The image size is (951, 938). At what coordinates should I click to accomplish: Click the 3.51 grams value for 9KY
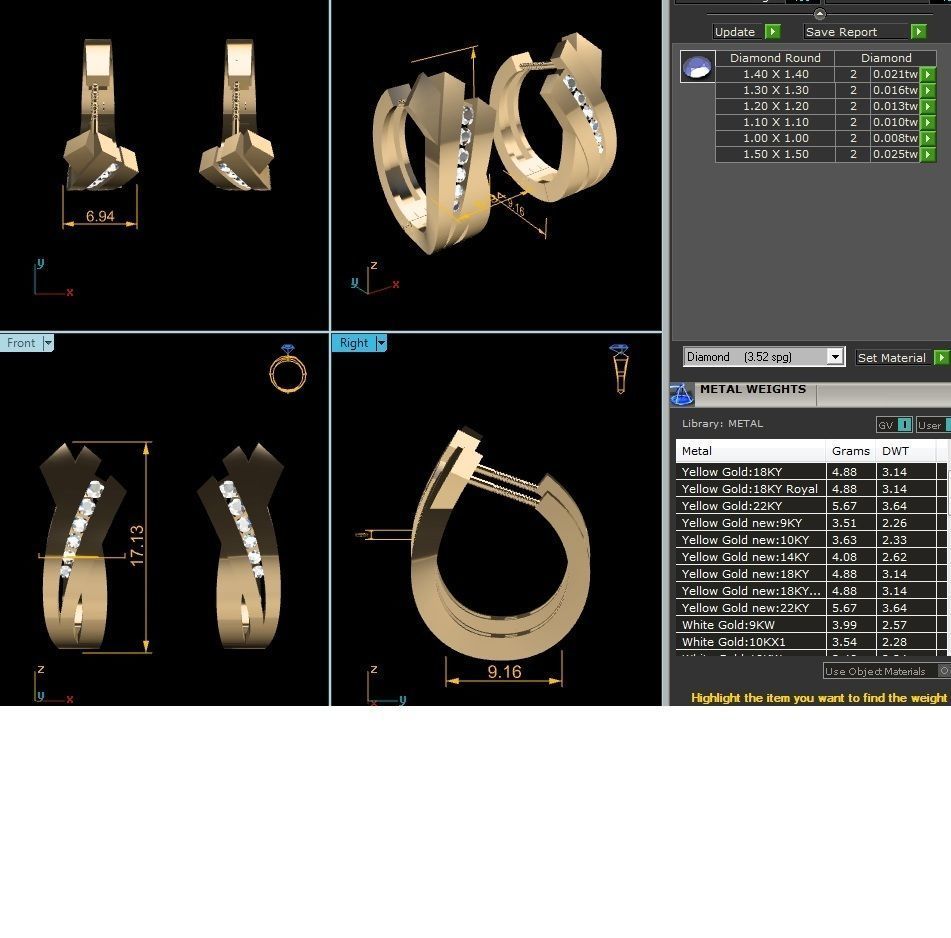coord(844,523)
